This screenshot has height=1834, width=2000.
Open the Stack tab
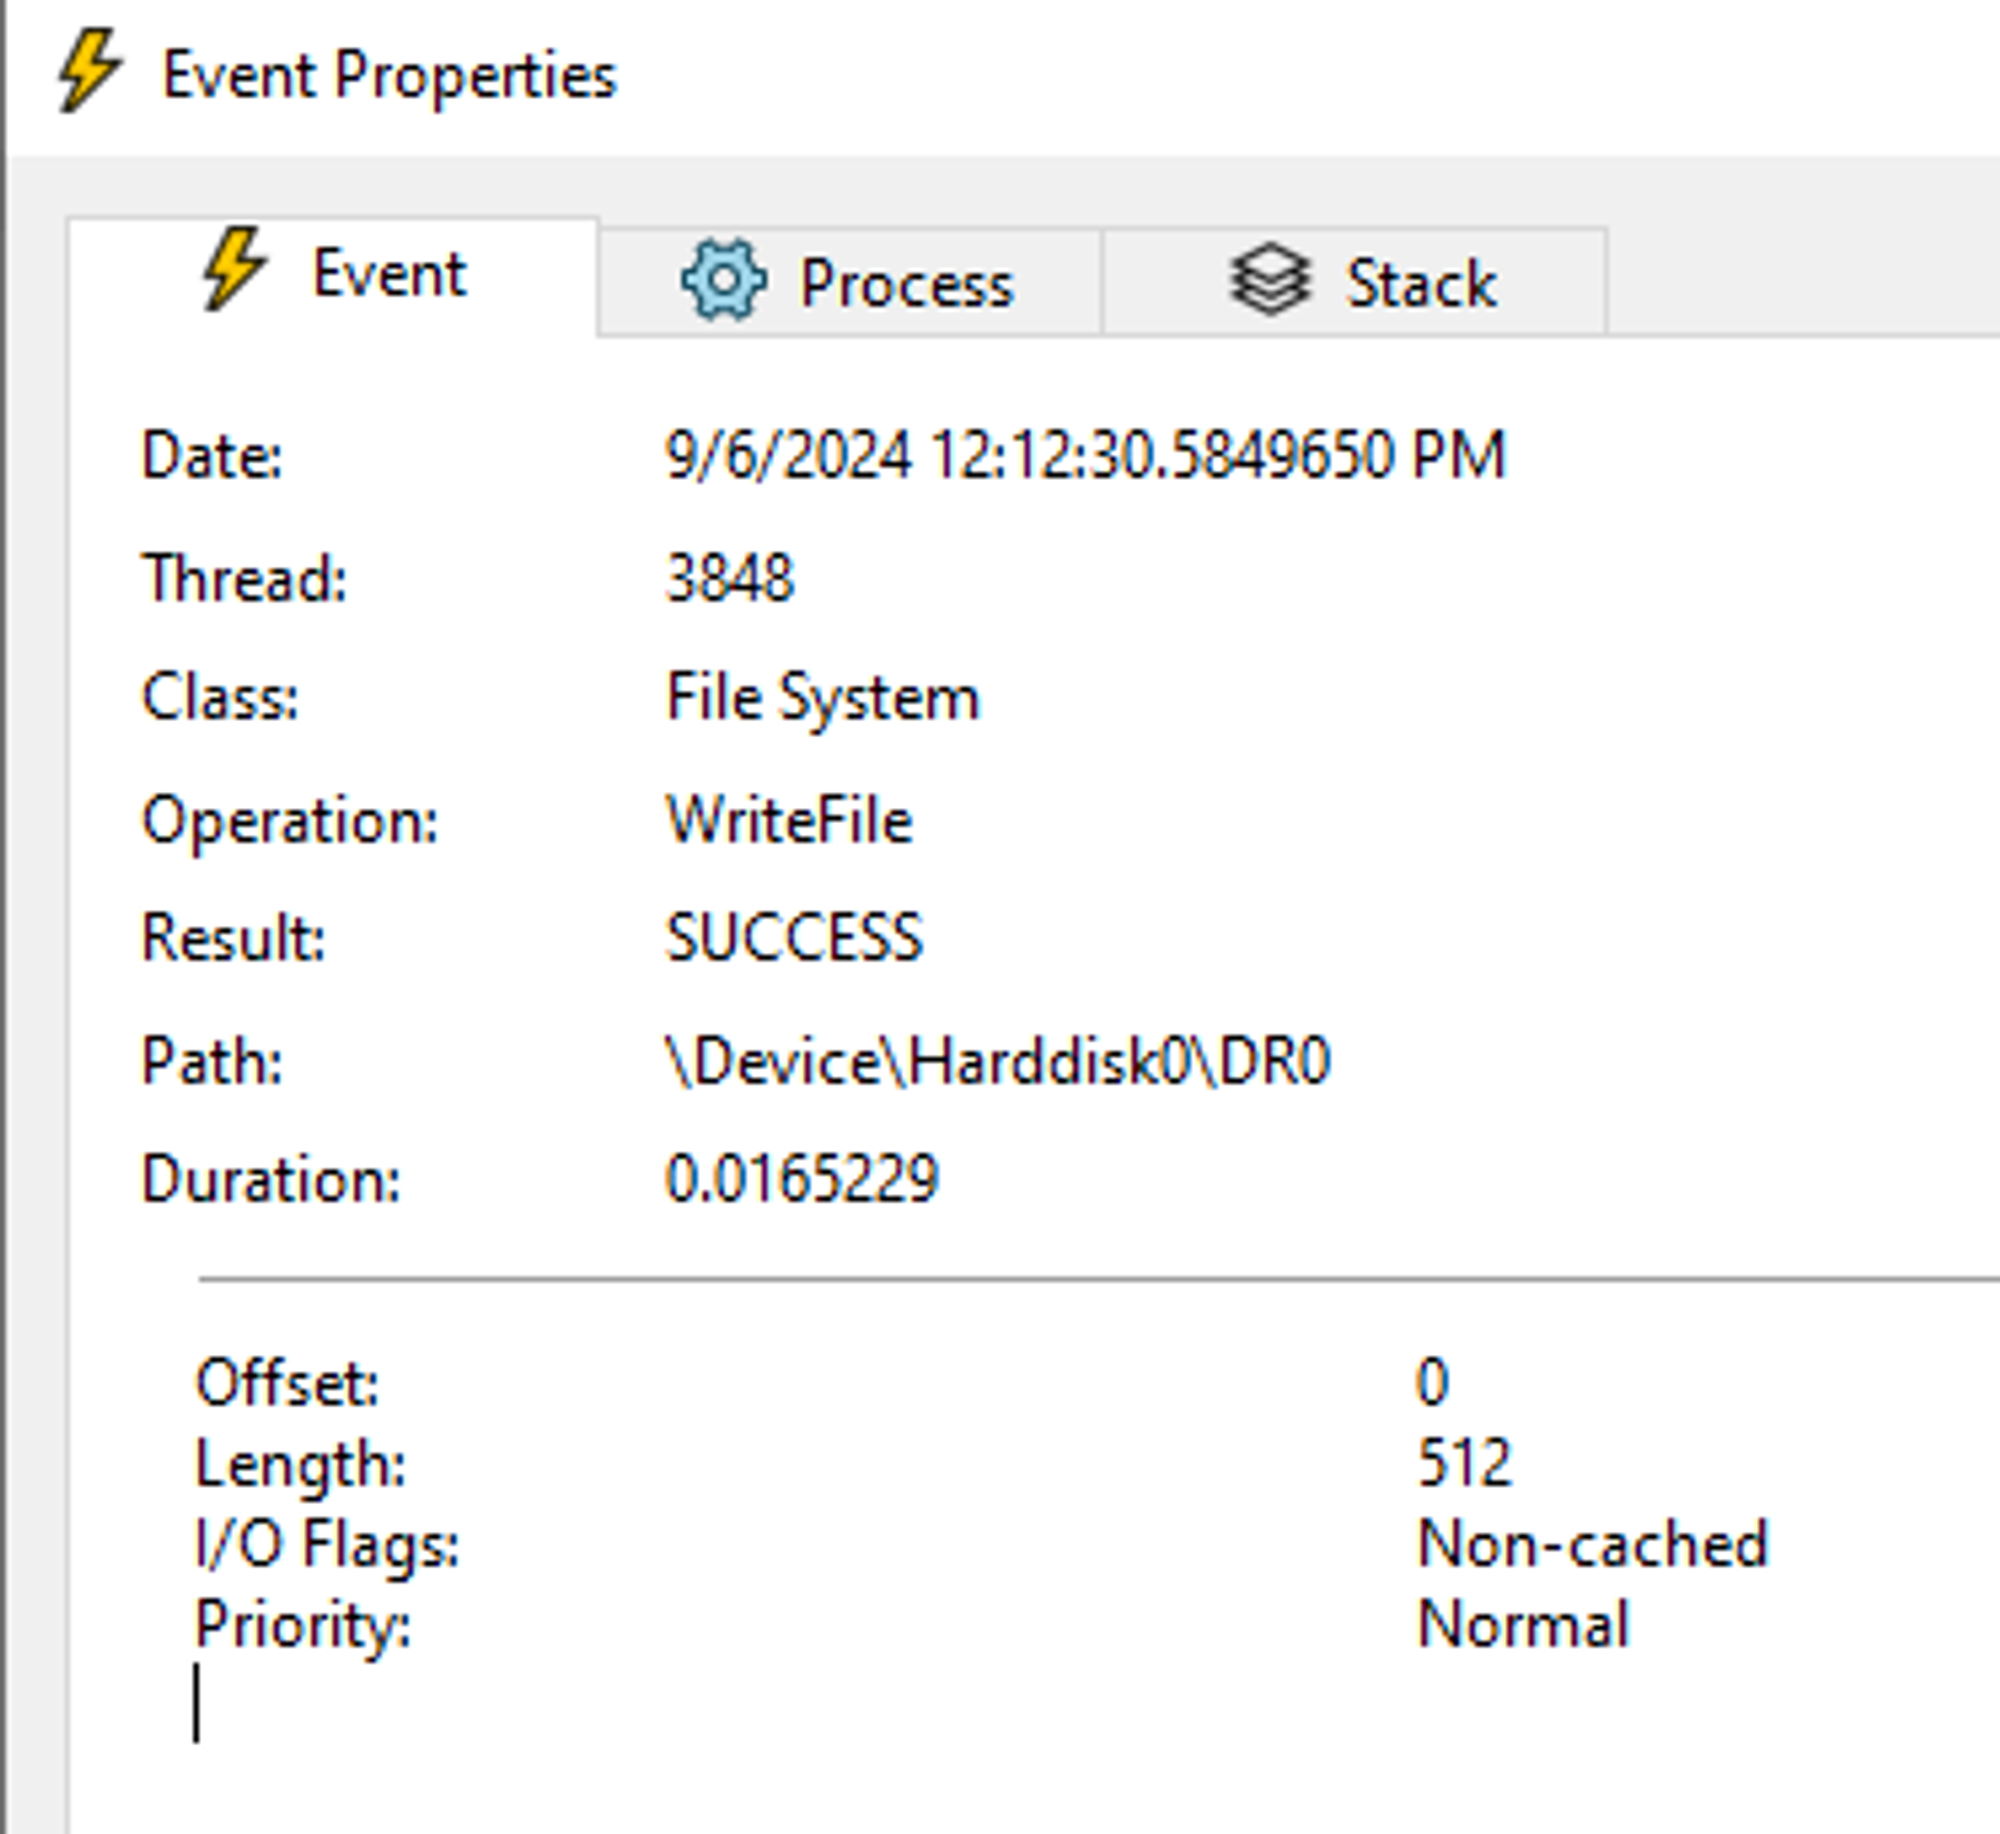pos(1355,282)
